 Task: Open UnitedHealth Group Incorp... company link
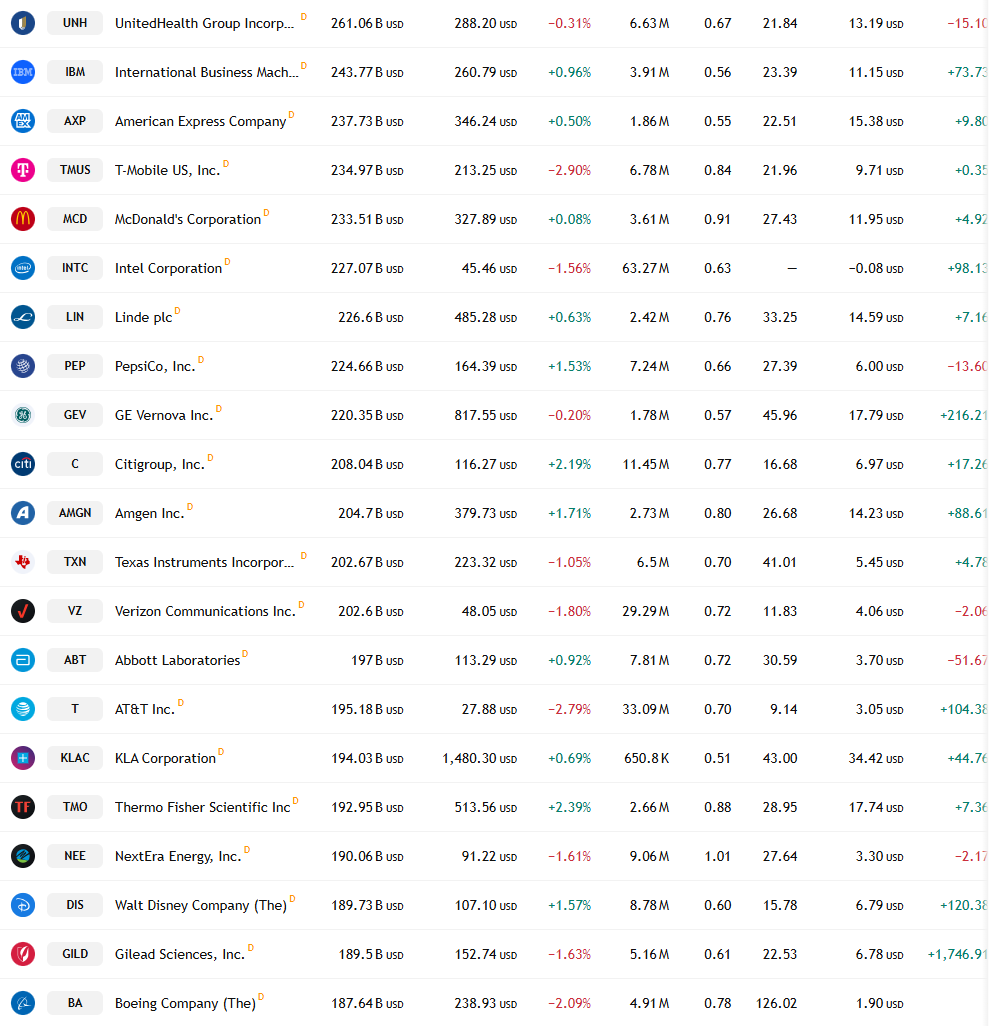204,24
